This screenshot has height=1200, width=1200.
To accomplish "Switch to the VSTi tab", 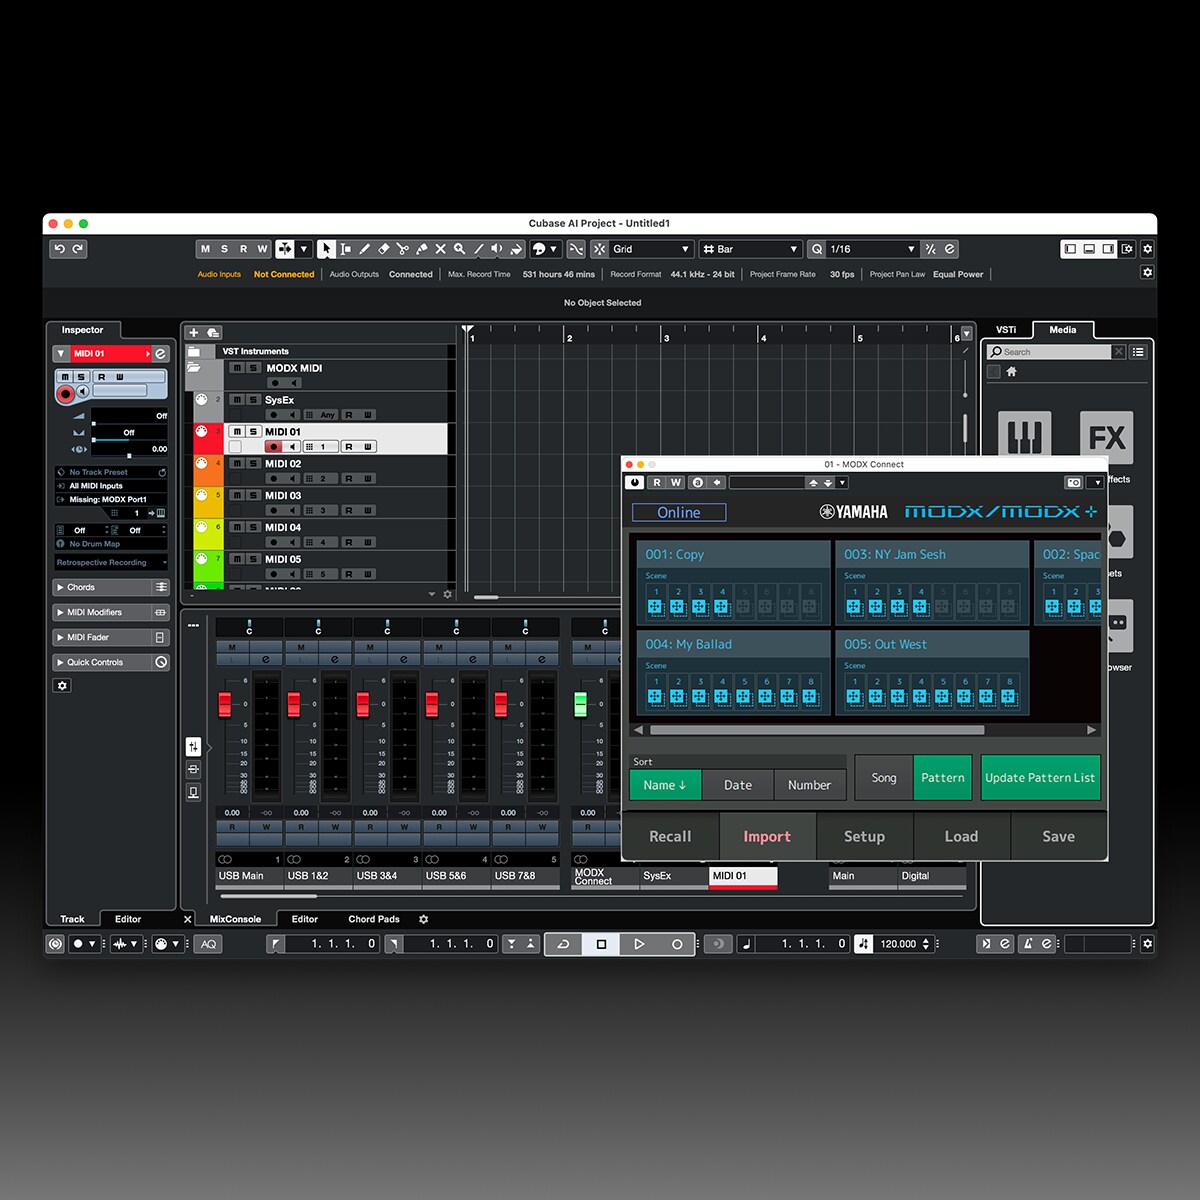I will click(x=1006, y=330).
